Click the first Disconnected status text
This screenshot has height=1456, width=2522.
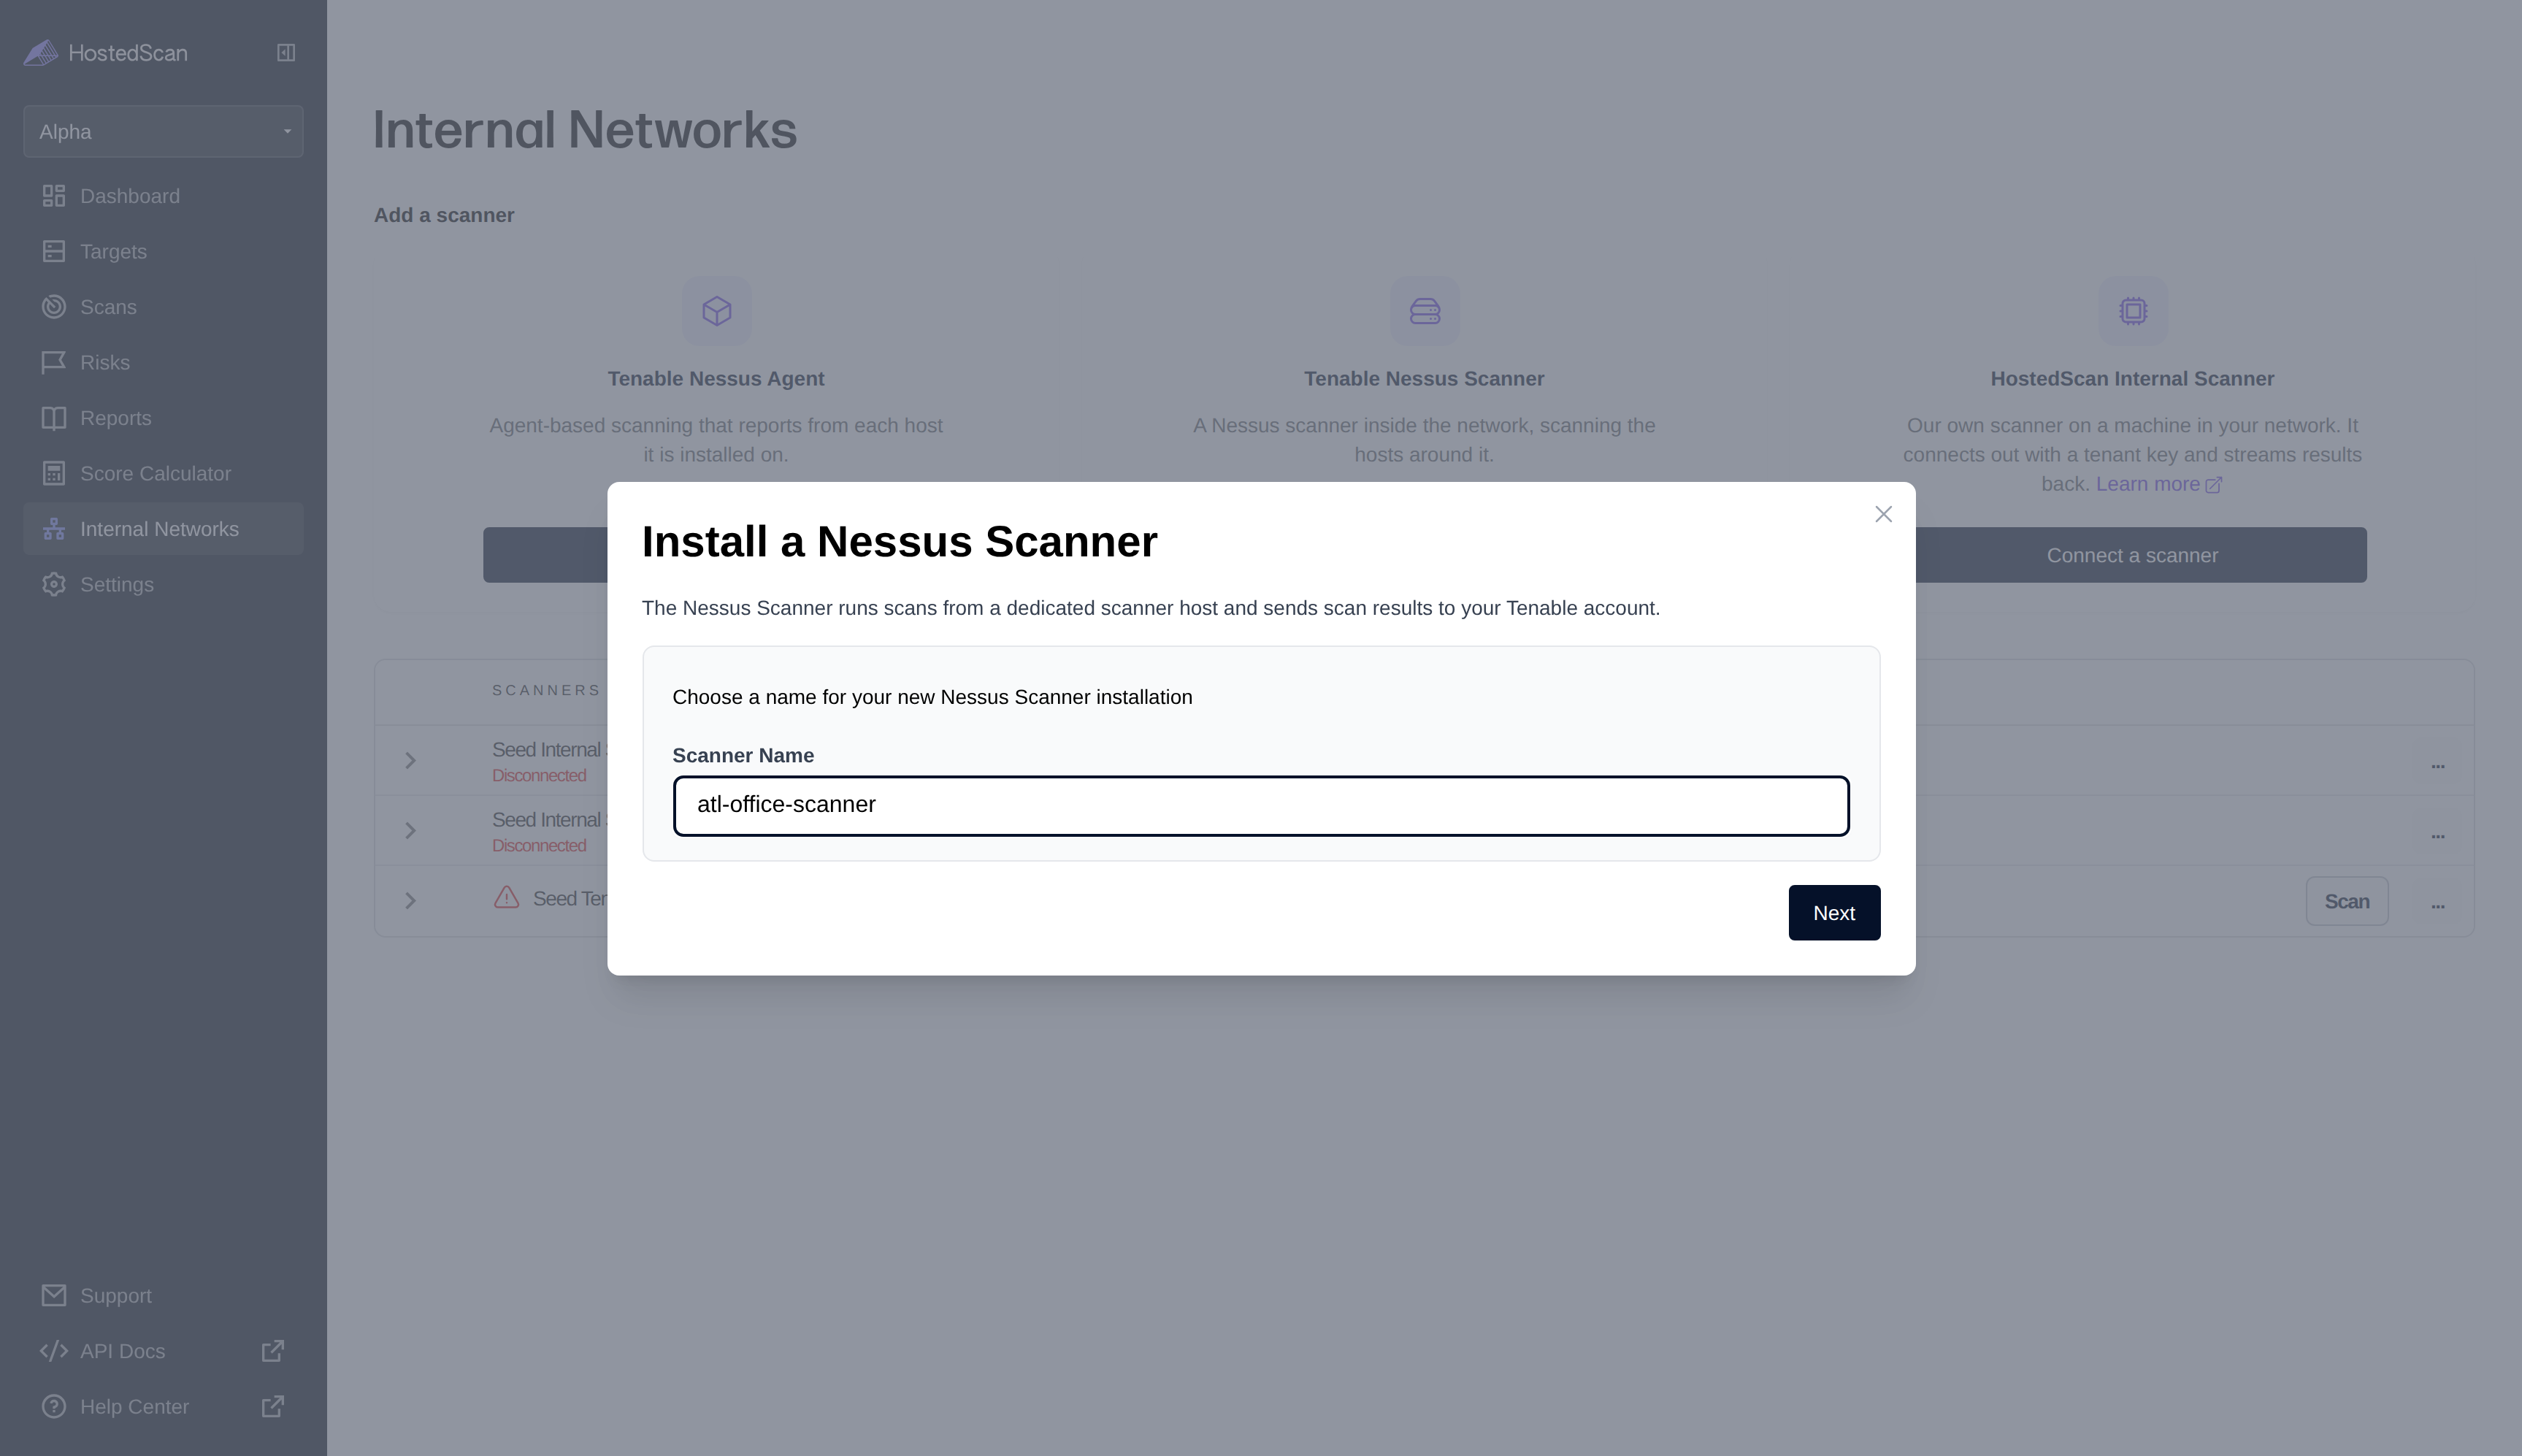(539, 776)
